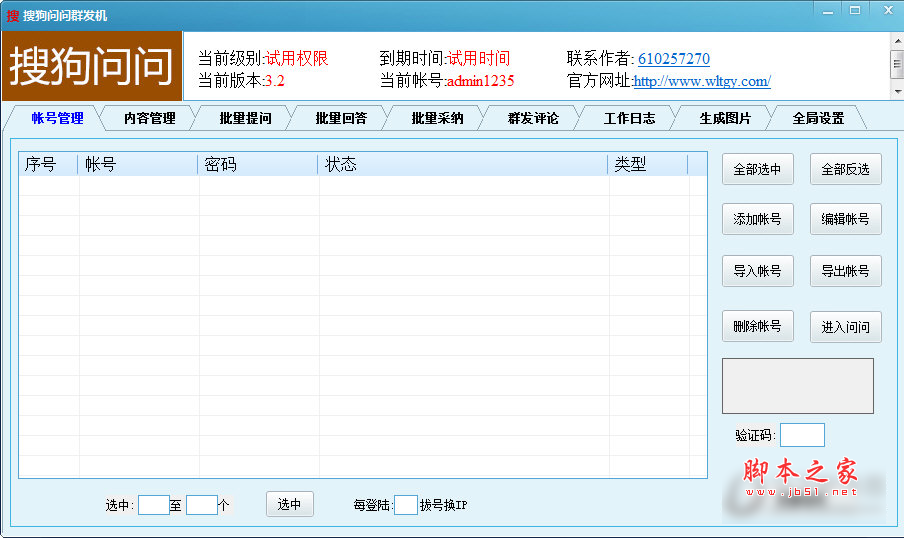Open the 帐号管理 tab
Viewport: 904px width, 538px height.
(57, 118)
